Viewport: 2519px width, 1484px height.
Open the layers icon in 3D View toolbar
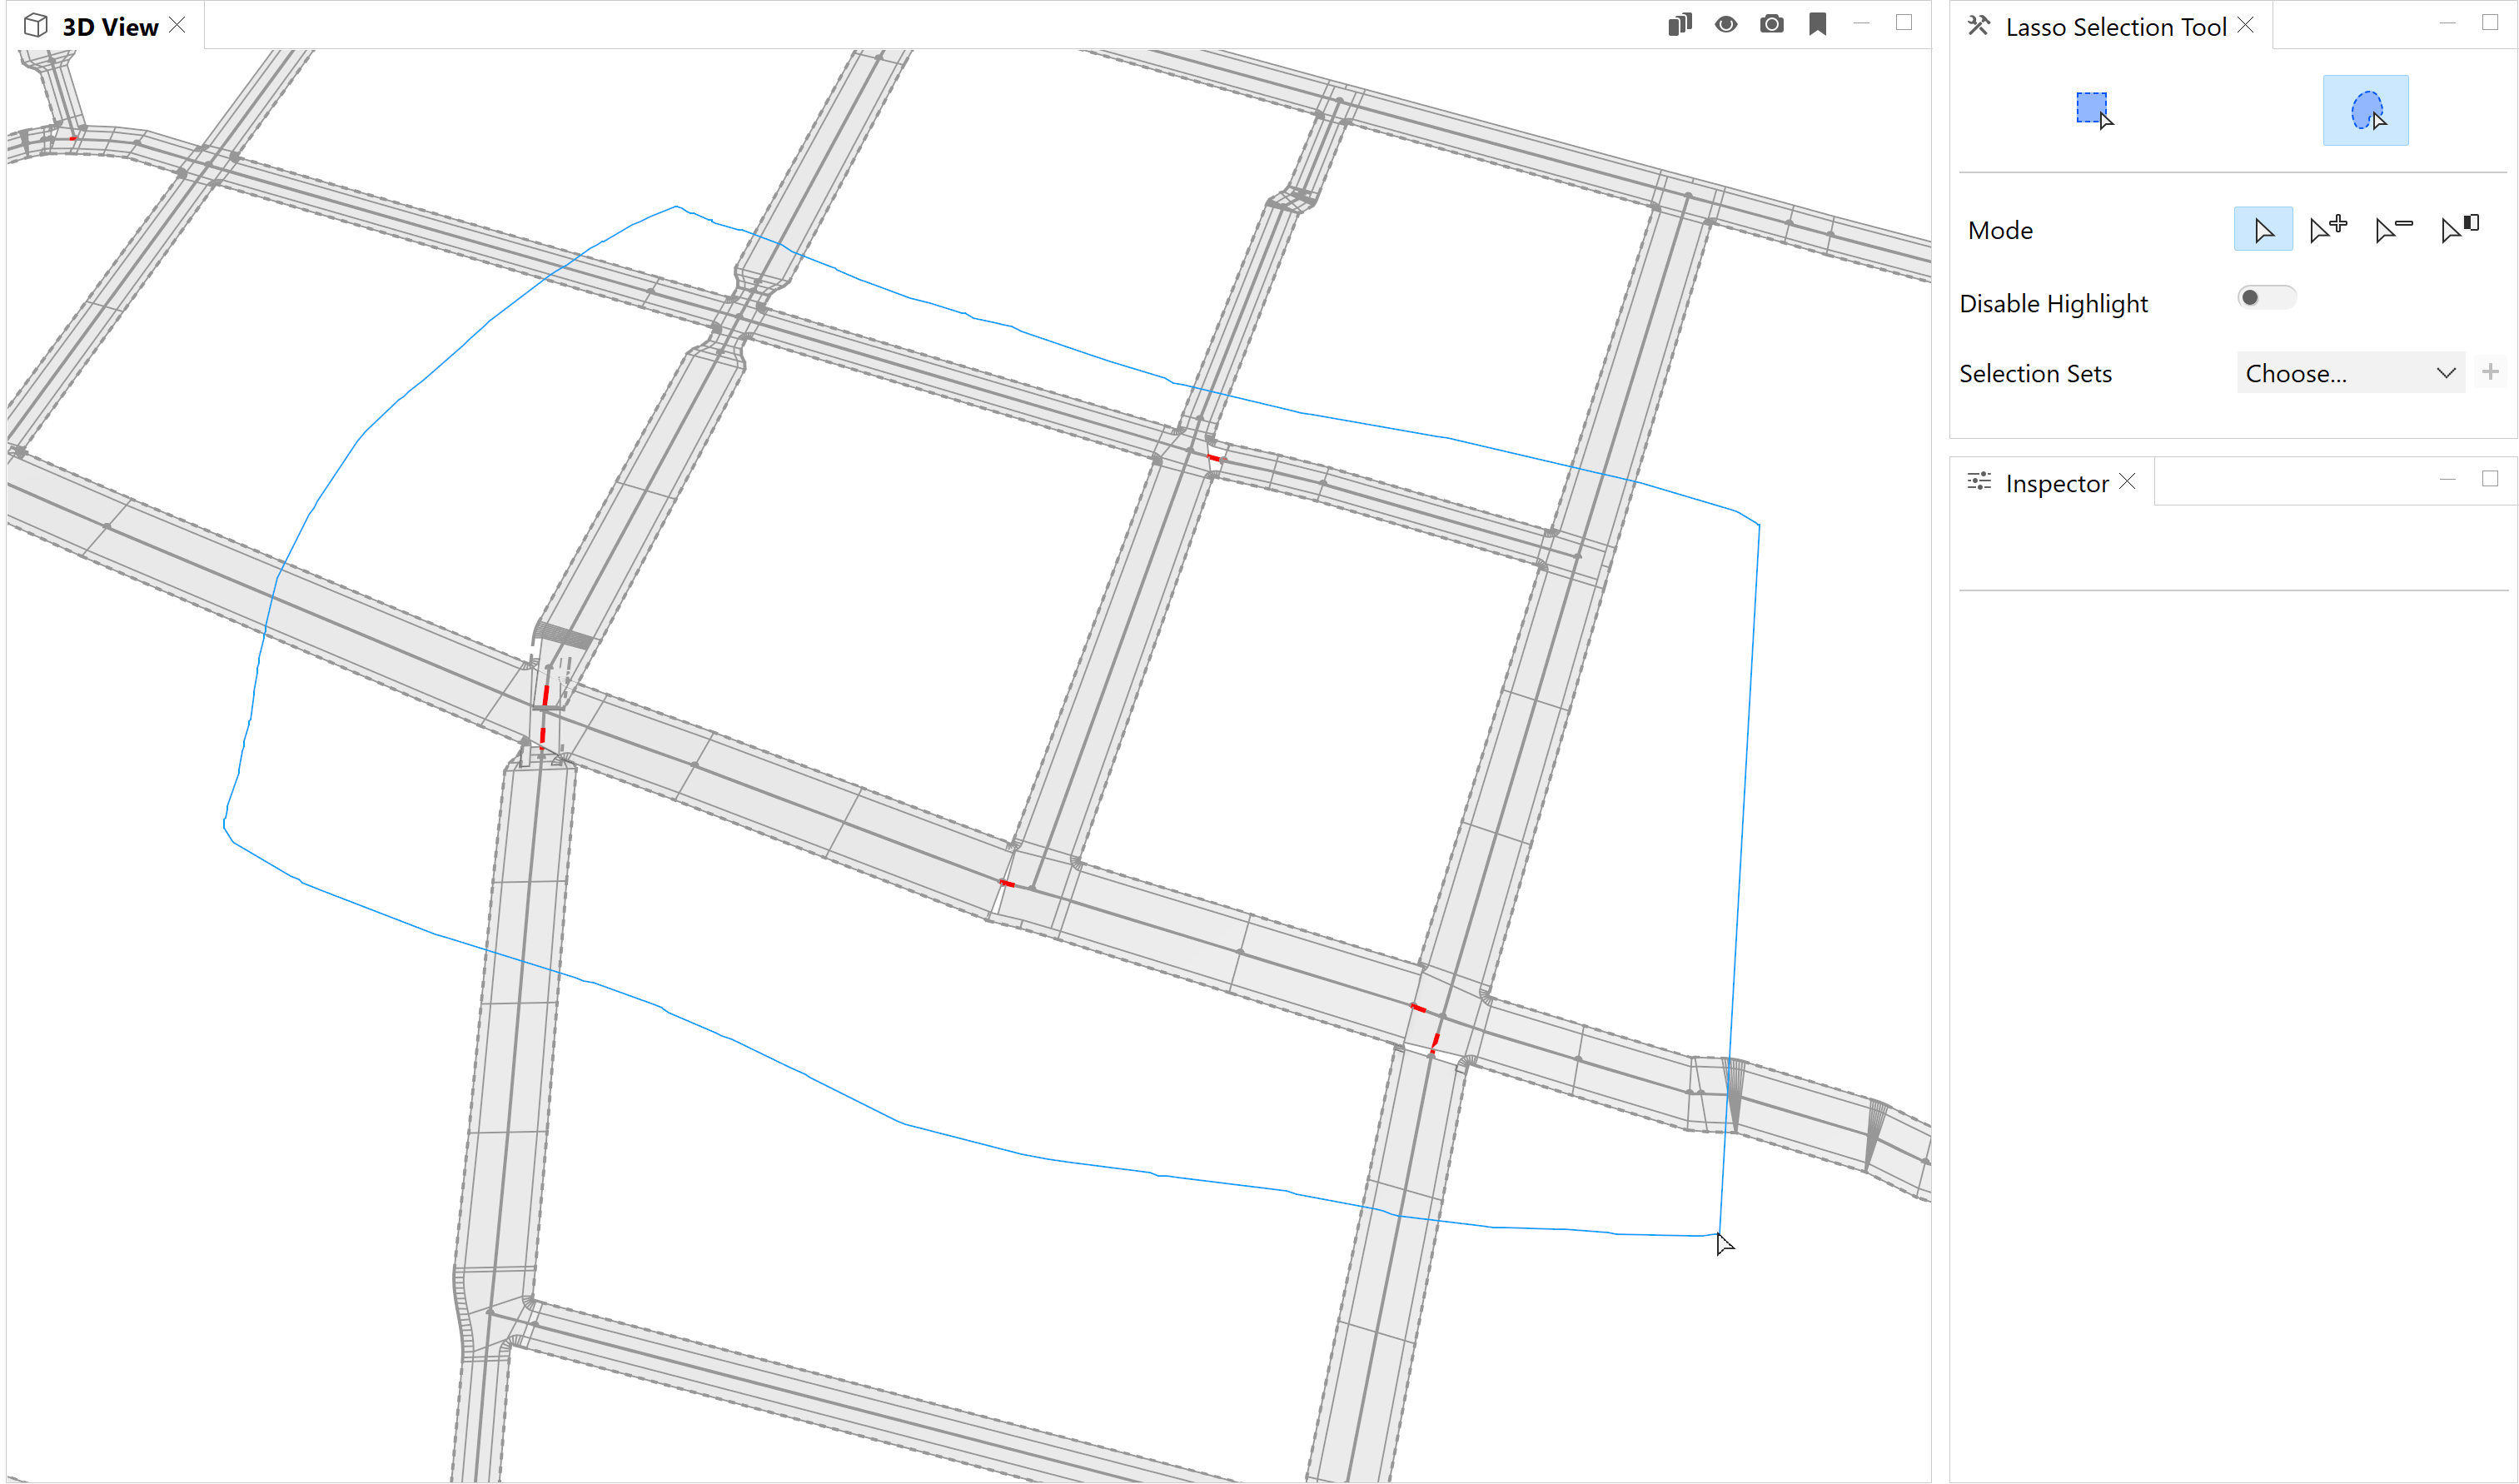pyautogui.click(x=1679, y=24)
